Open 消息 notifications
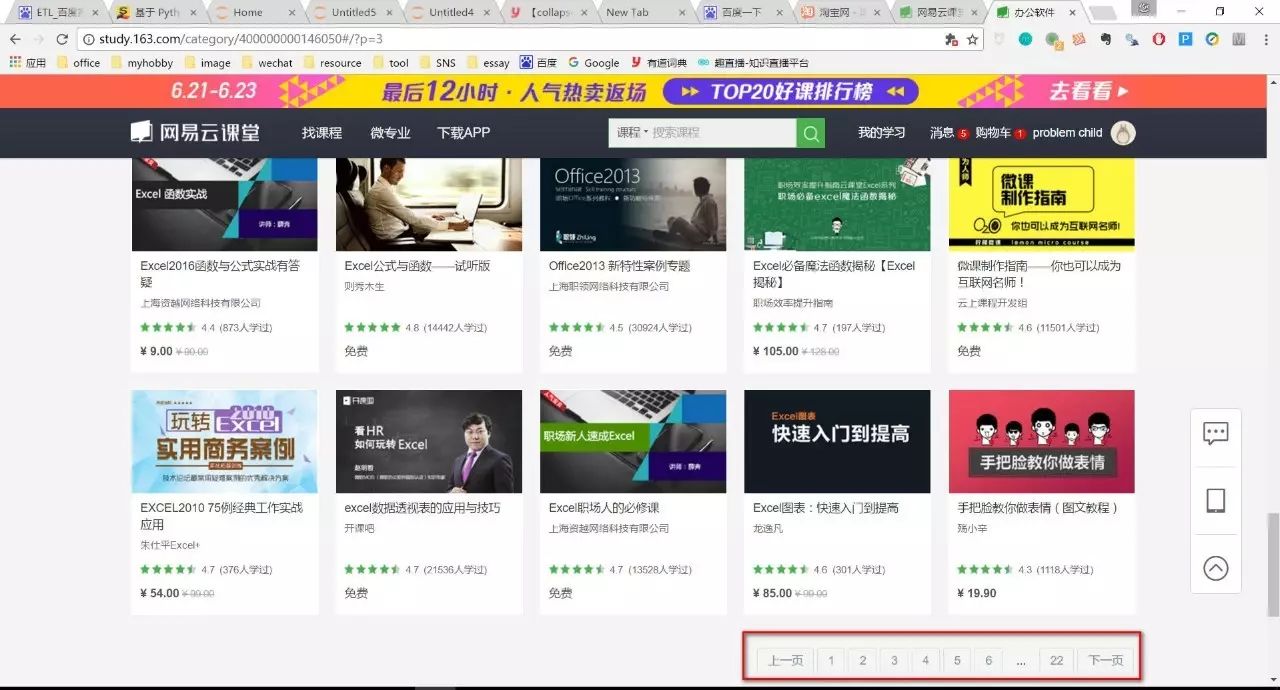1280x690 pixels. (x=942, y=133)
